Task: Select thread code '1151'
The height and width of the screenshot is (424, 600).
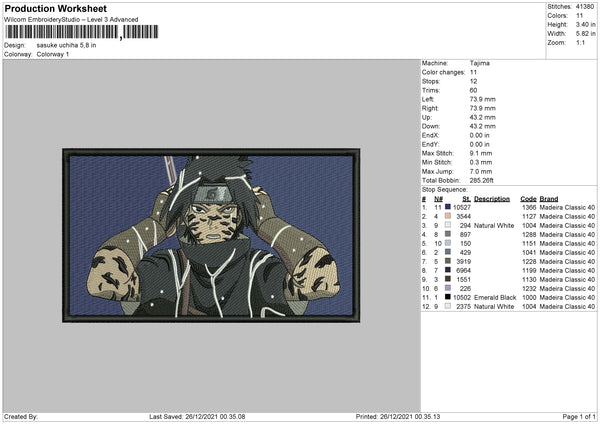Action: tap(529, 243)
